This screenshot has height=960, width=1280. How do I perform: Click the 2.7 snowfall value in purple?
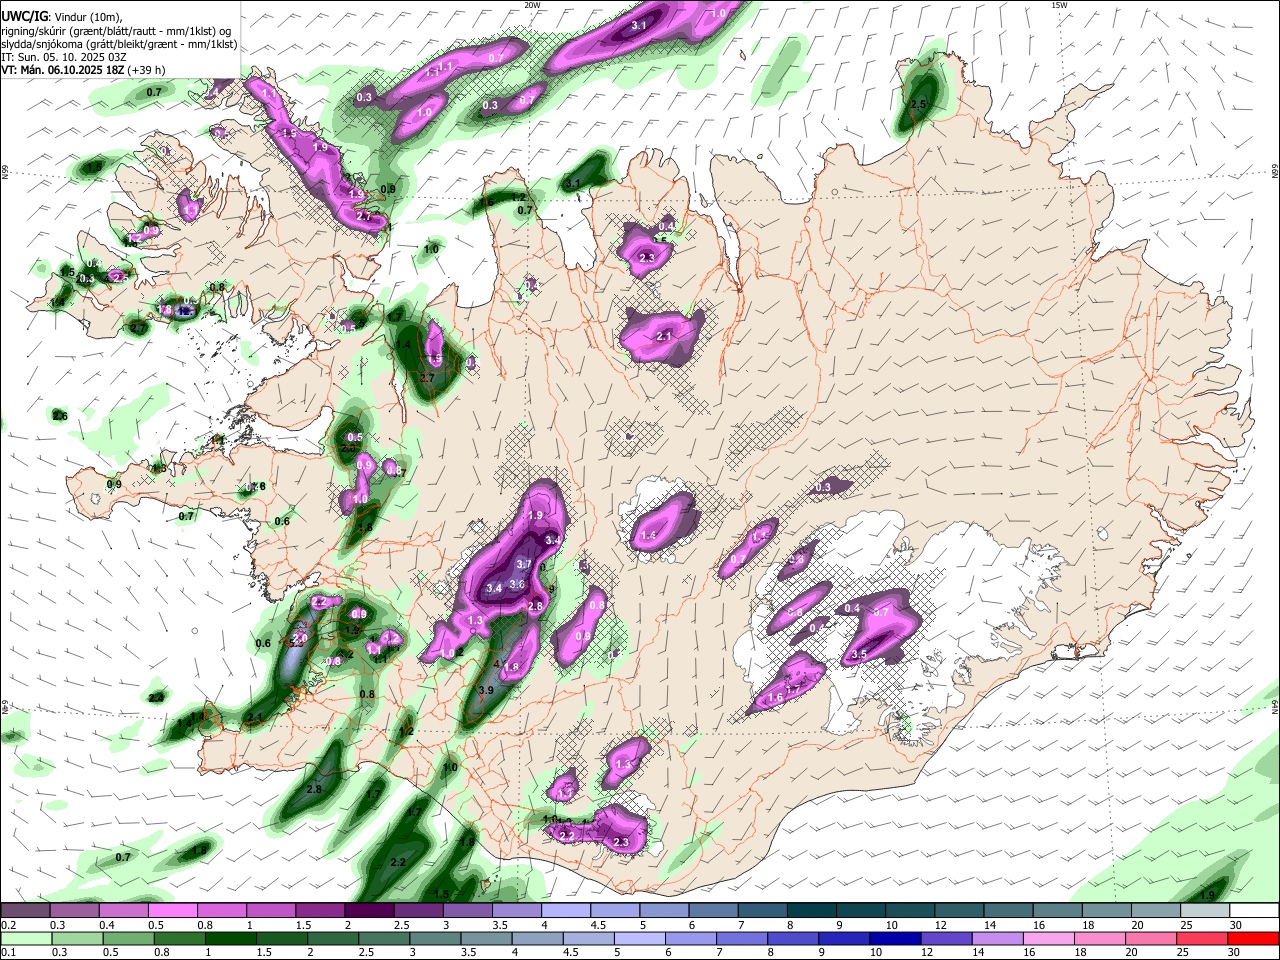[x=363, y=216]
